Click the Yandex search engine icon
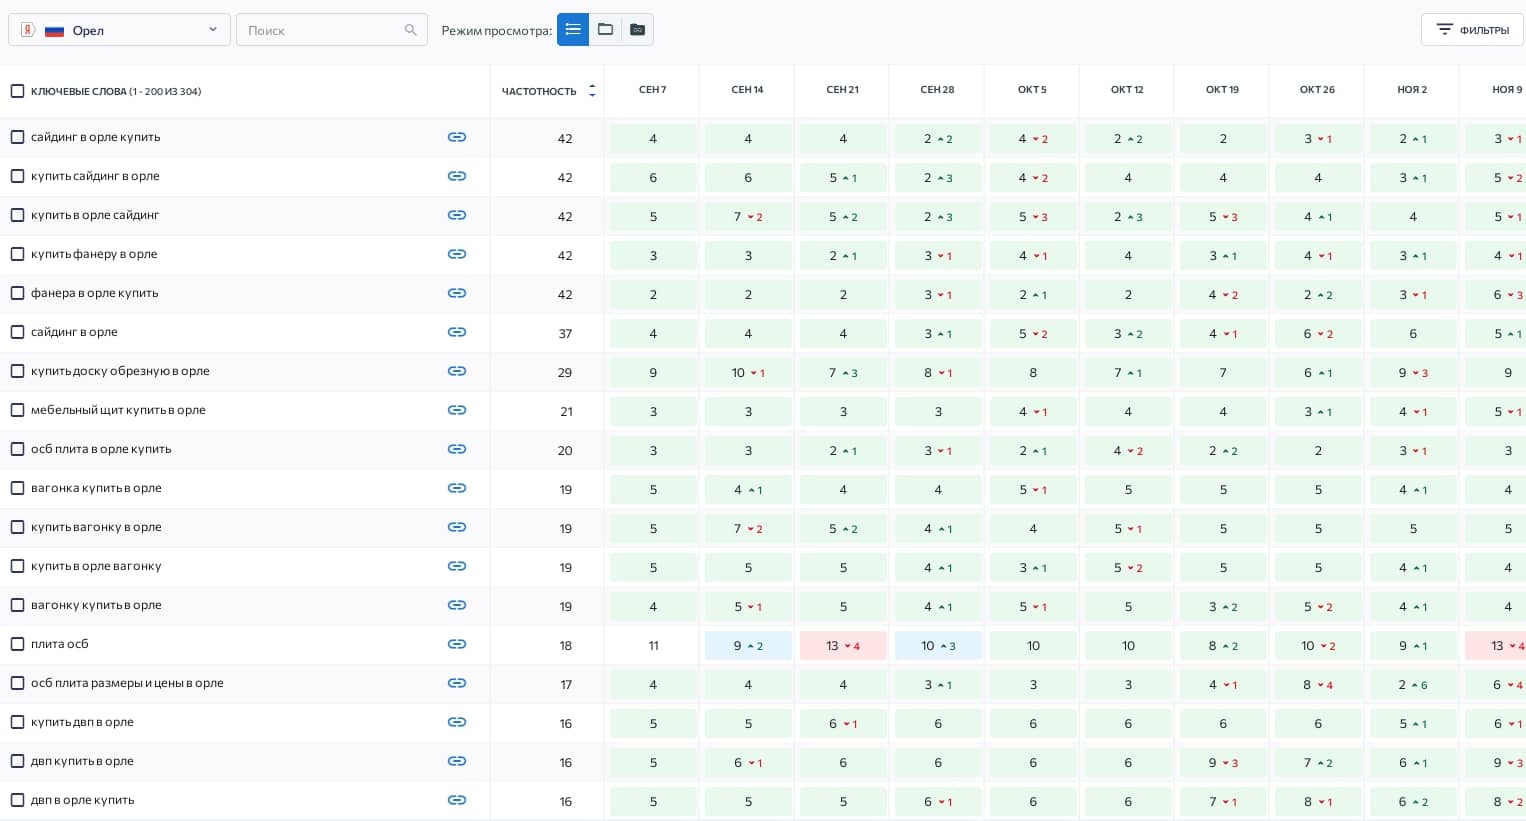The image size is (1526, 821). coord(28,30)
